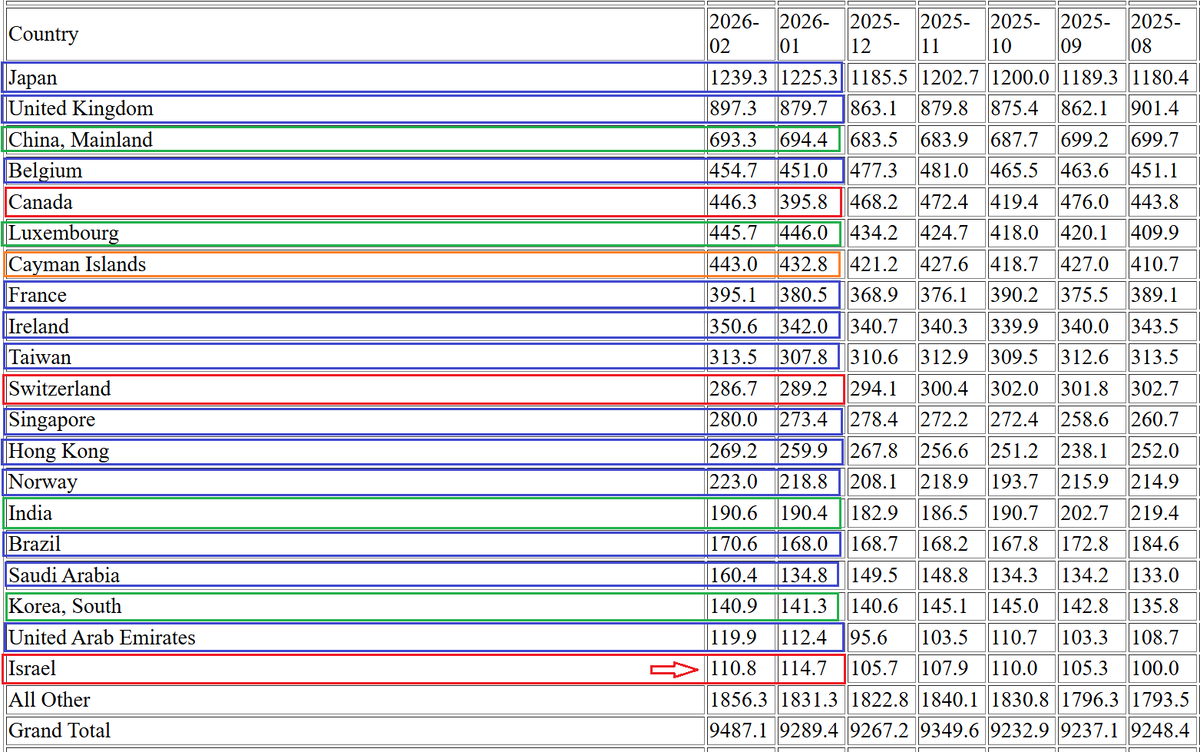This screenshot has width=1200, height=752.
Task: Click All Other value 1856.3
Action: 740,700
